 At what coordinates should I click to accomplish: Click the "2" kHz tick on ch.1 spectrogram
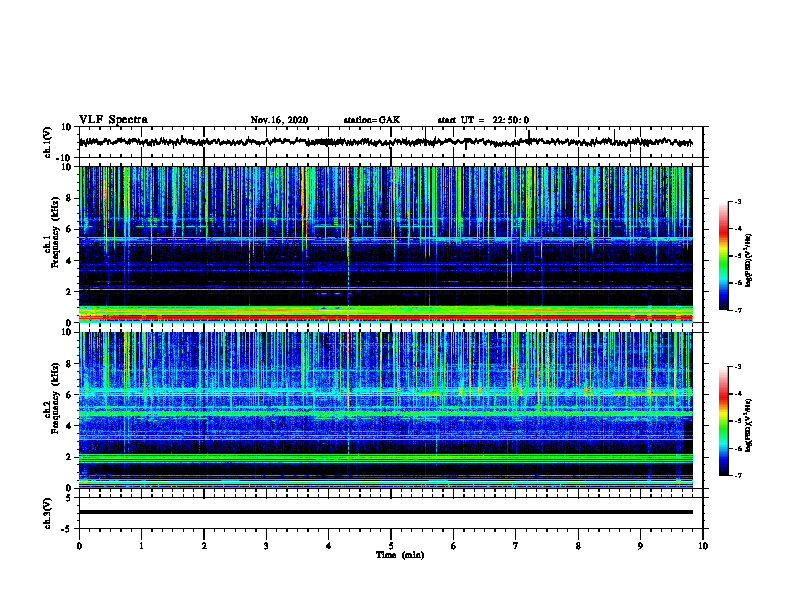click(69, 292)
